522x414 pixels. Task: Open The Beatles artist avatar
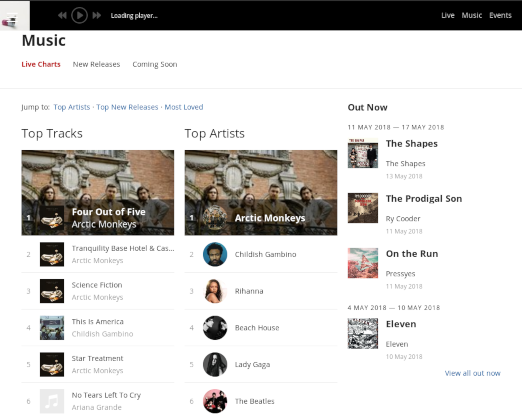[215, 401]
